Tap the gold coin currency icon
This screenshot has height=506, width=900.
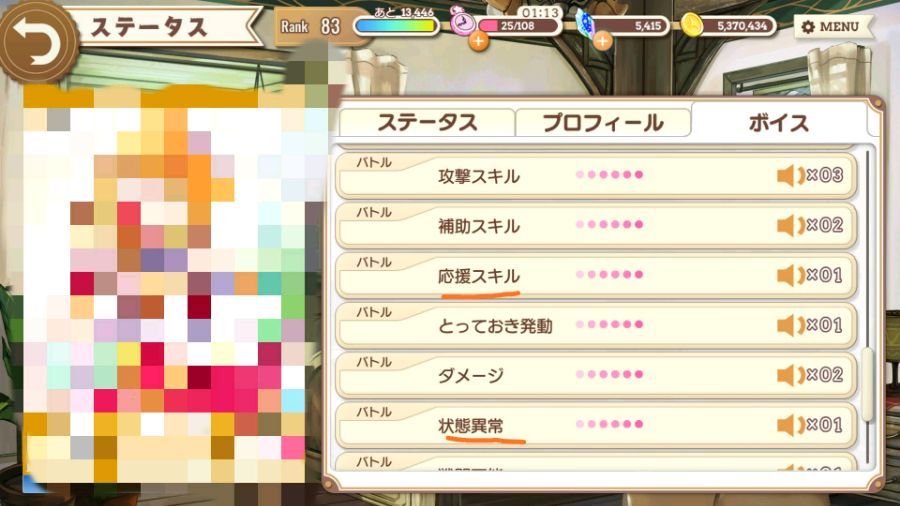pyautogui.click(x=692, y=25)
